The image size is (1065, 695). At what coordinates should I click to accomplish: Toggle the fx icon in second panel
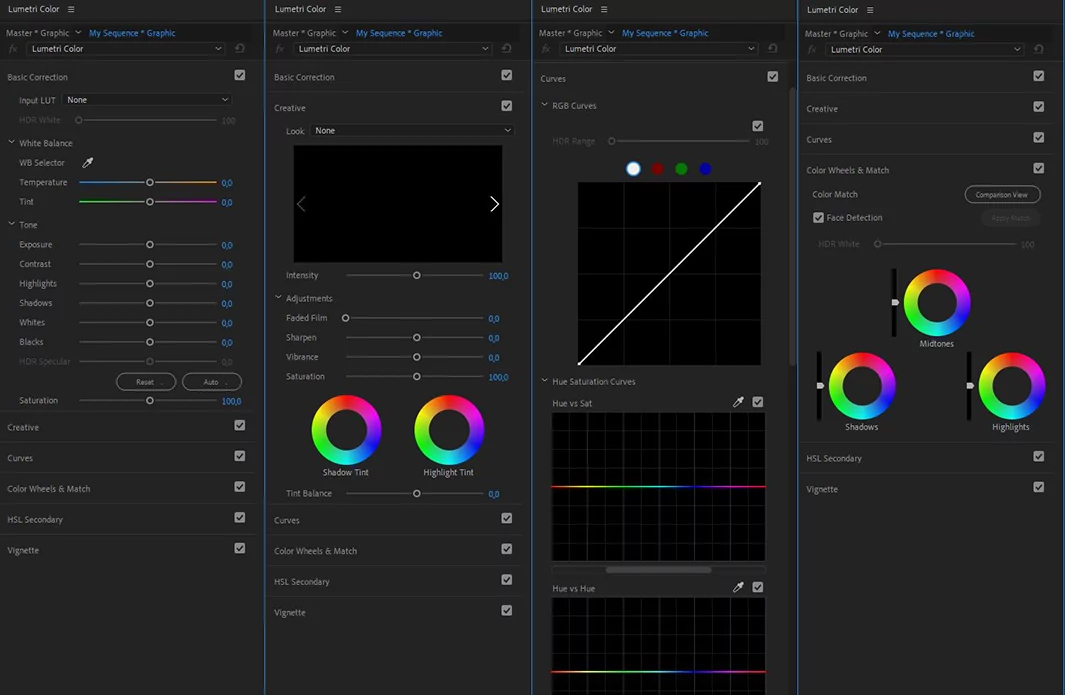280,49
